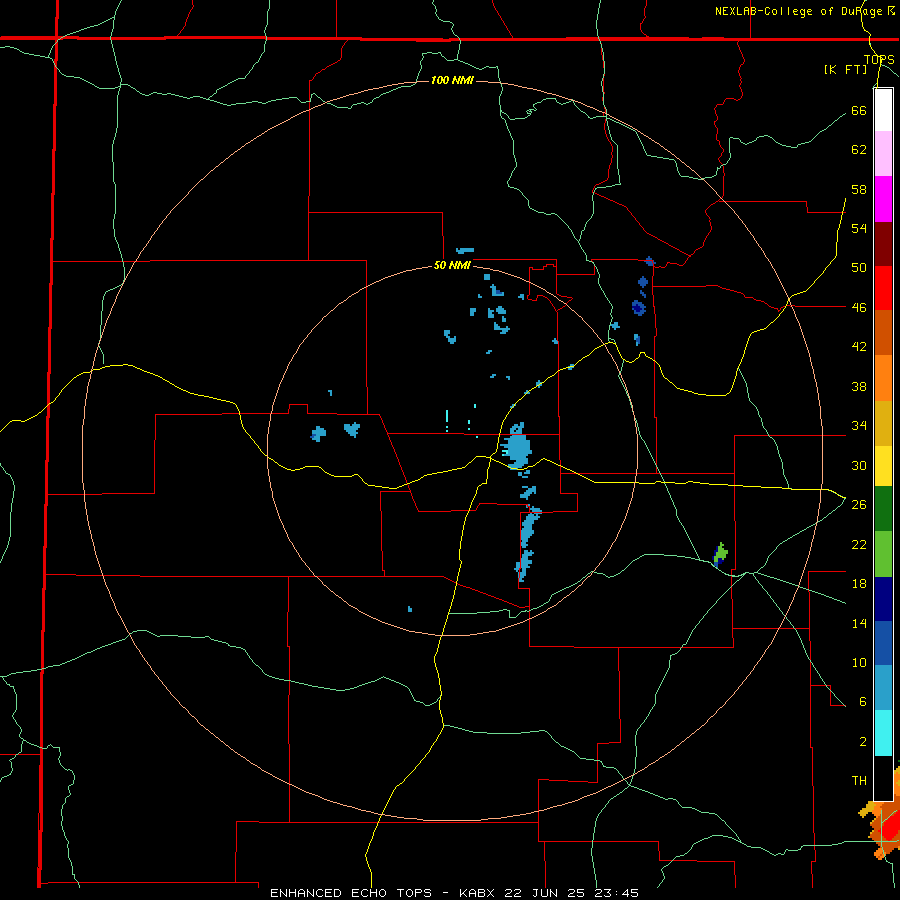Click the magenta swatch near 58
The image size is (900, 900).
(883, 199)
